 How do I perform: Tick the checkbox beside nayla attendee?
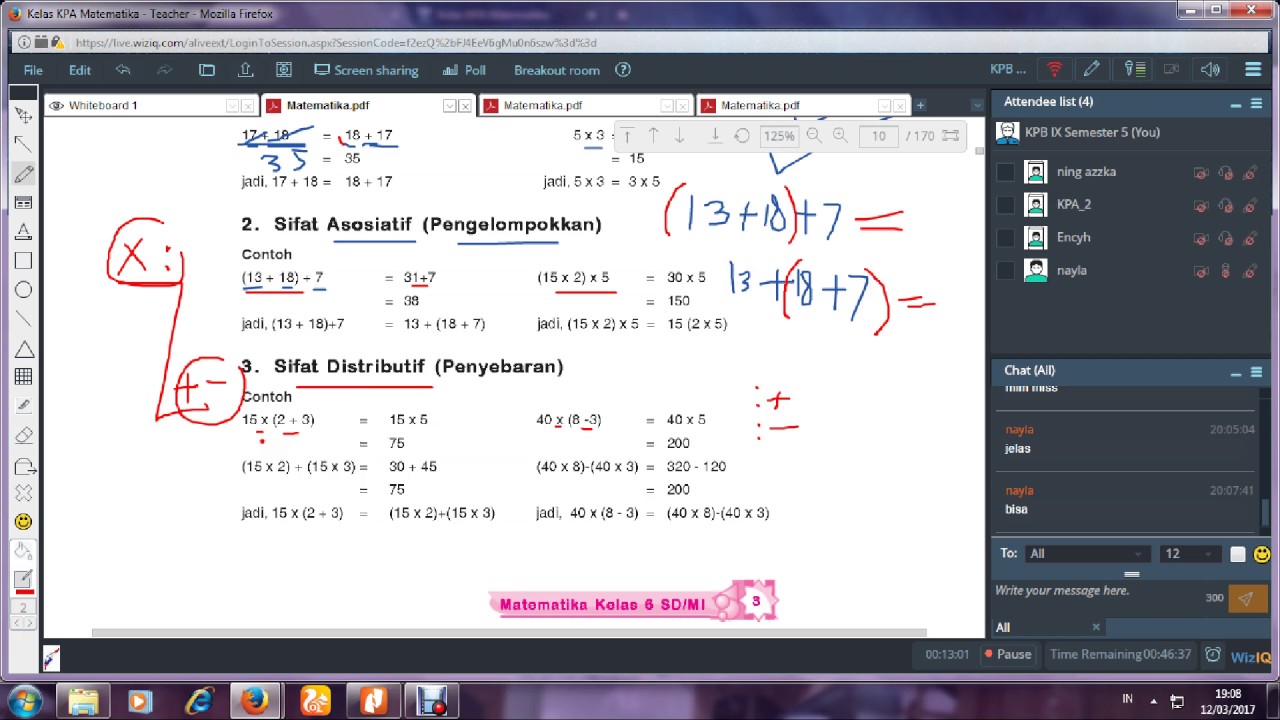(x=1005, y=271)
